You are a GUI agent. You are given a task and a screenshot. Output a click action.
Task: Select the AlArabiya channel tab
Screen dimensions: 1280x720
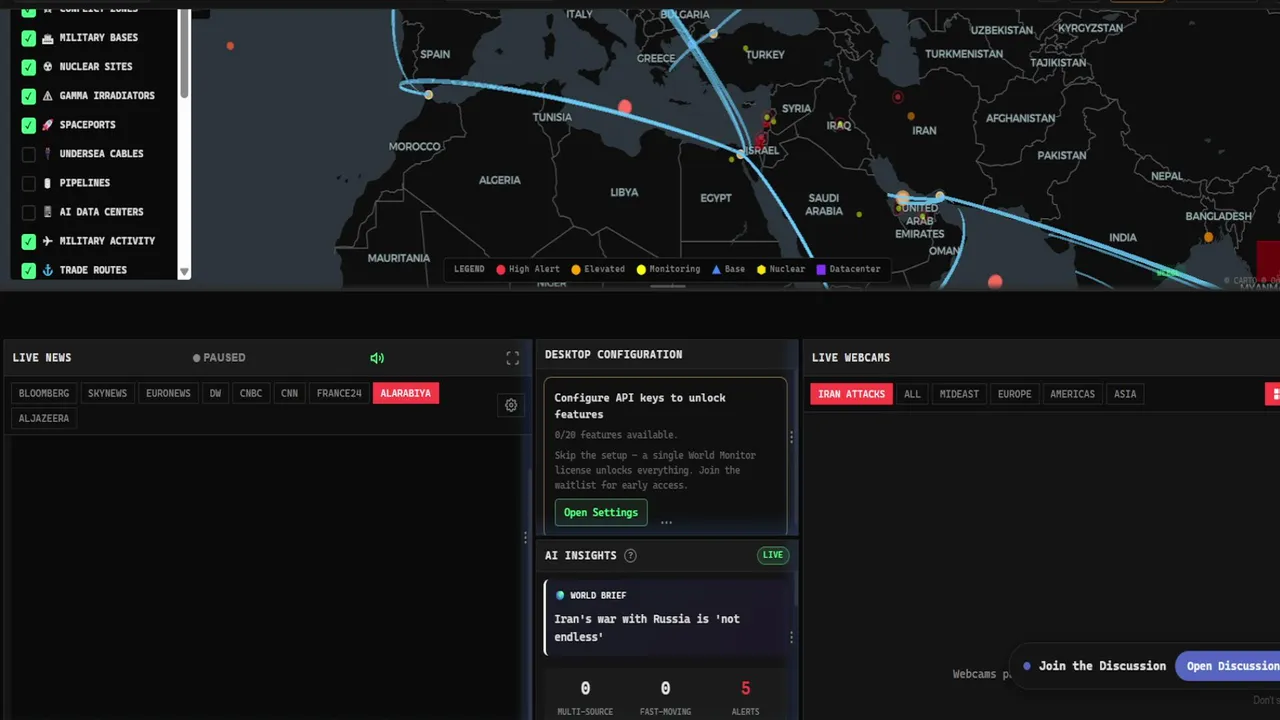[x=406, y=393]
